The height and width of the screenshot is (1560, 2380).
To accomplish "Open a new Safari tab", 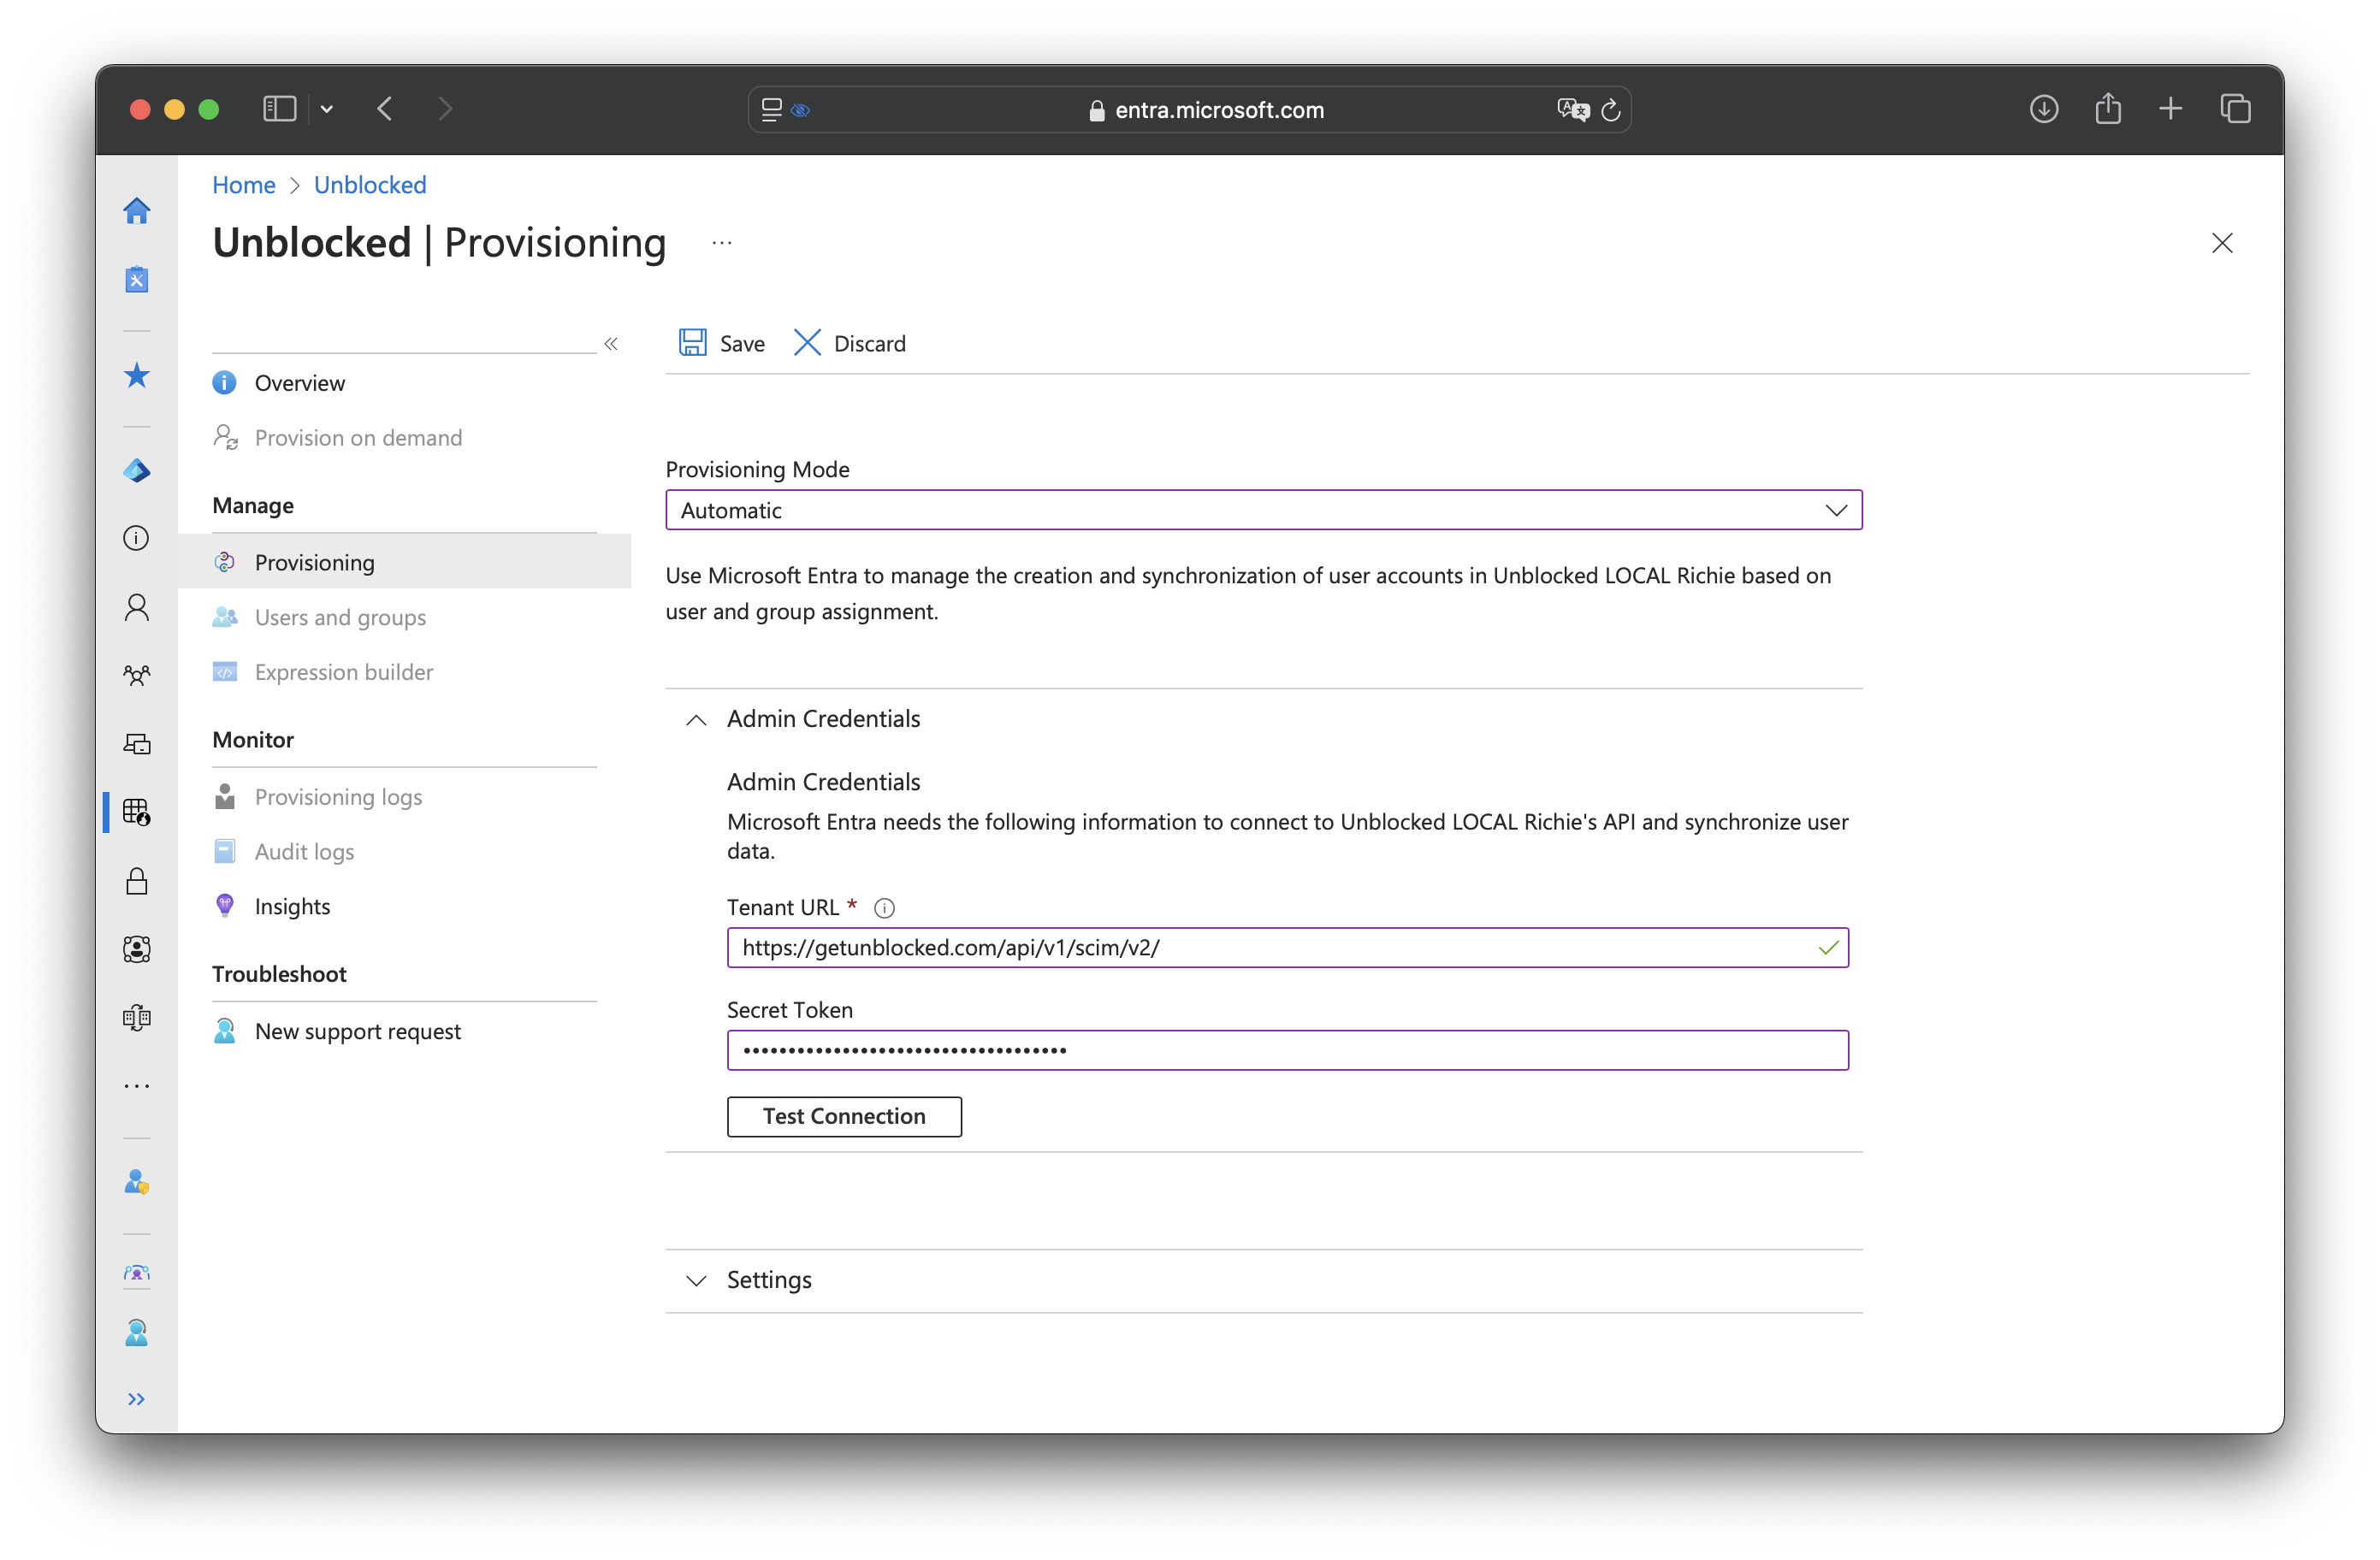I will pyautogui.click(x=2171, y=109).
